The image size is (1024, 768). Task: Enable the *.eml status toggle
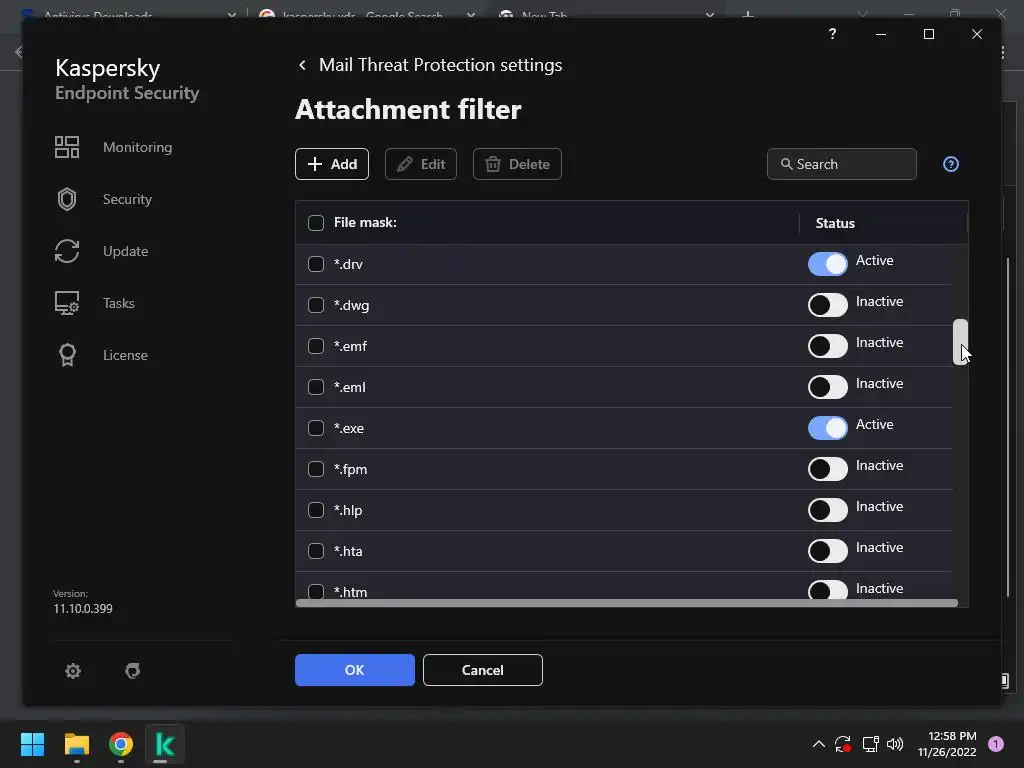pyautogui.click(x=827, y=387)
